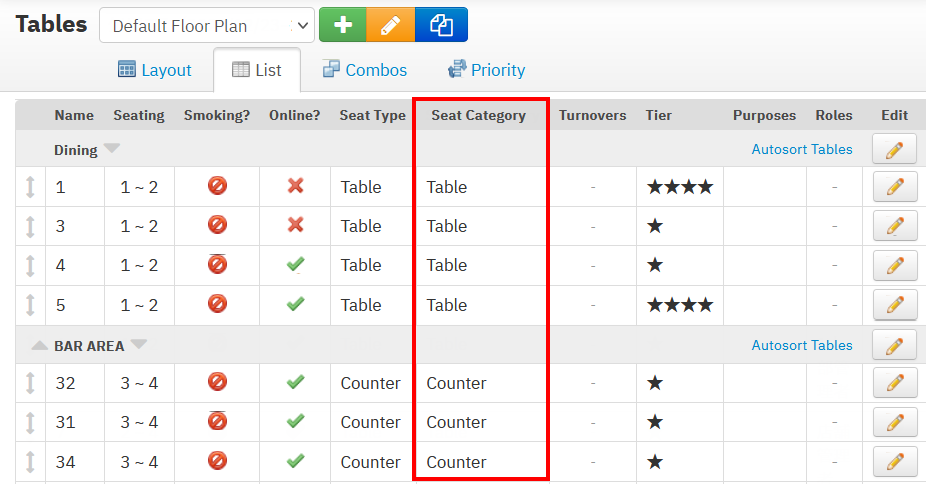Edit the BAR AREA section pencil button
The height and width of the screenshot is (484, 926).
coord(894,345)
